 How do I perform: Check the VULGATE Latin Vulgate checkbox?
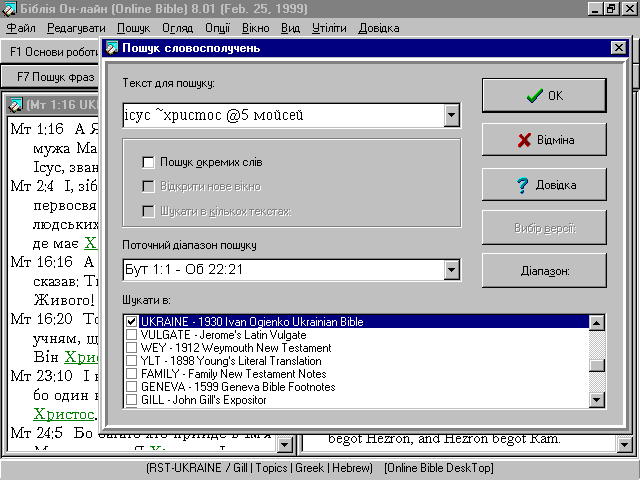point(132,335)
